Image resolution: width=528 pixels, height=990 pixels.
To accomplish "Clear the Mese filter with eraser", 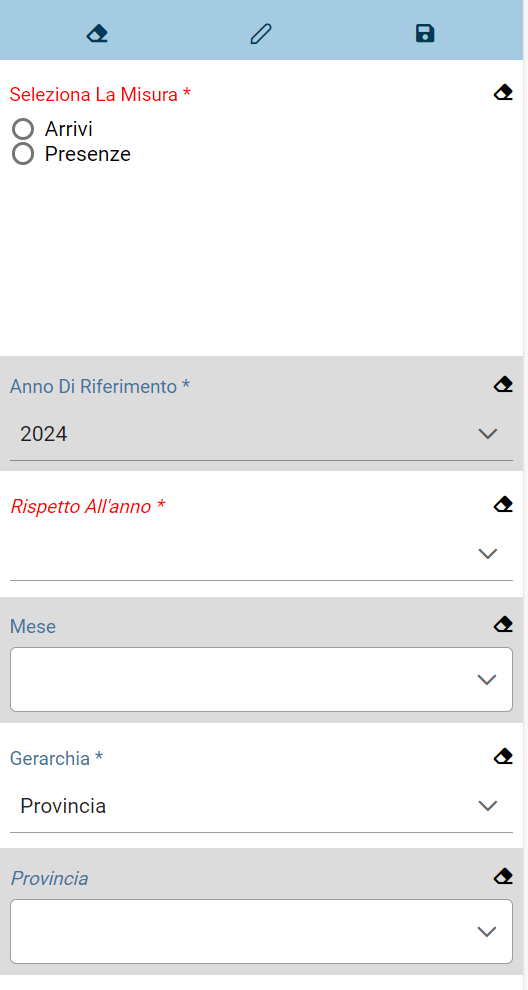I will [x=503, y=624].
